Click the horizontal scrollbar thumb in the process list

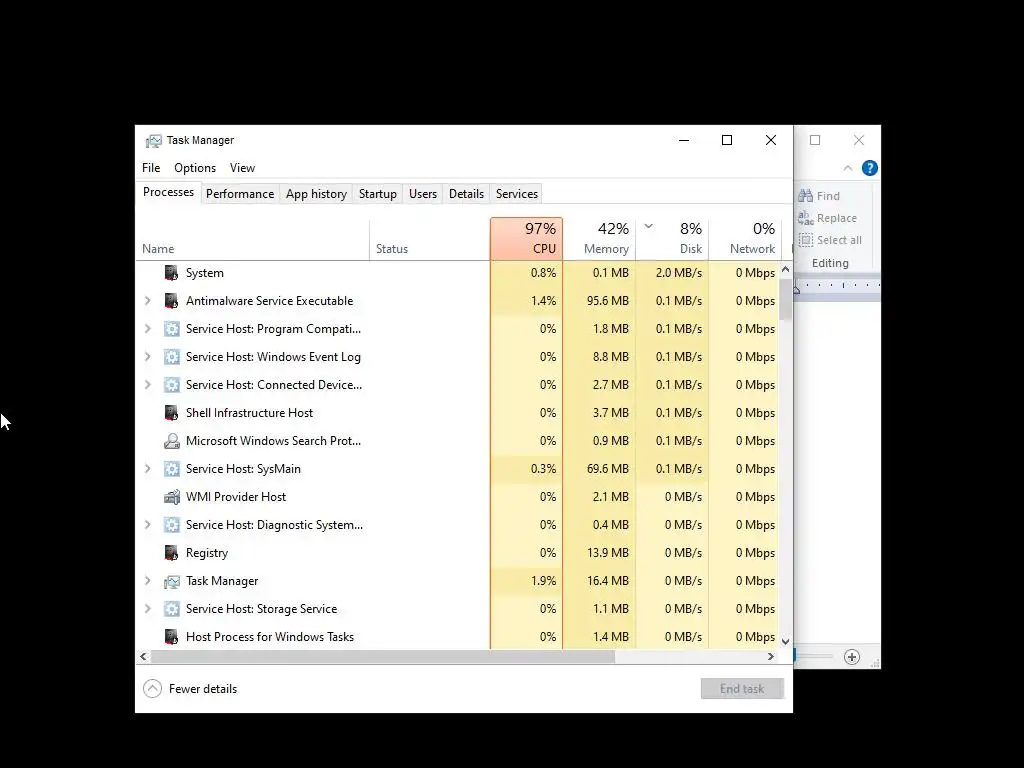(x=383, y=657)
